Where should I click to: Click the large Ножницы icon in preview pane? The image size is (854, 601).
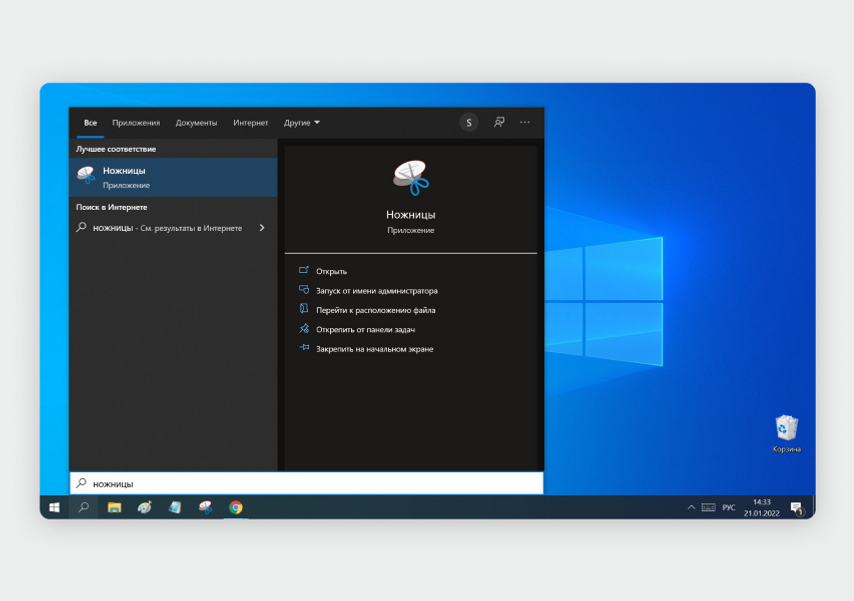[411, 178]
